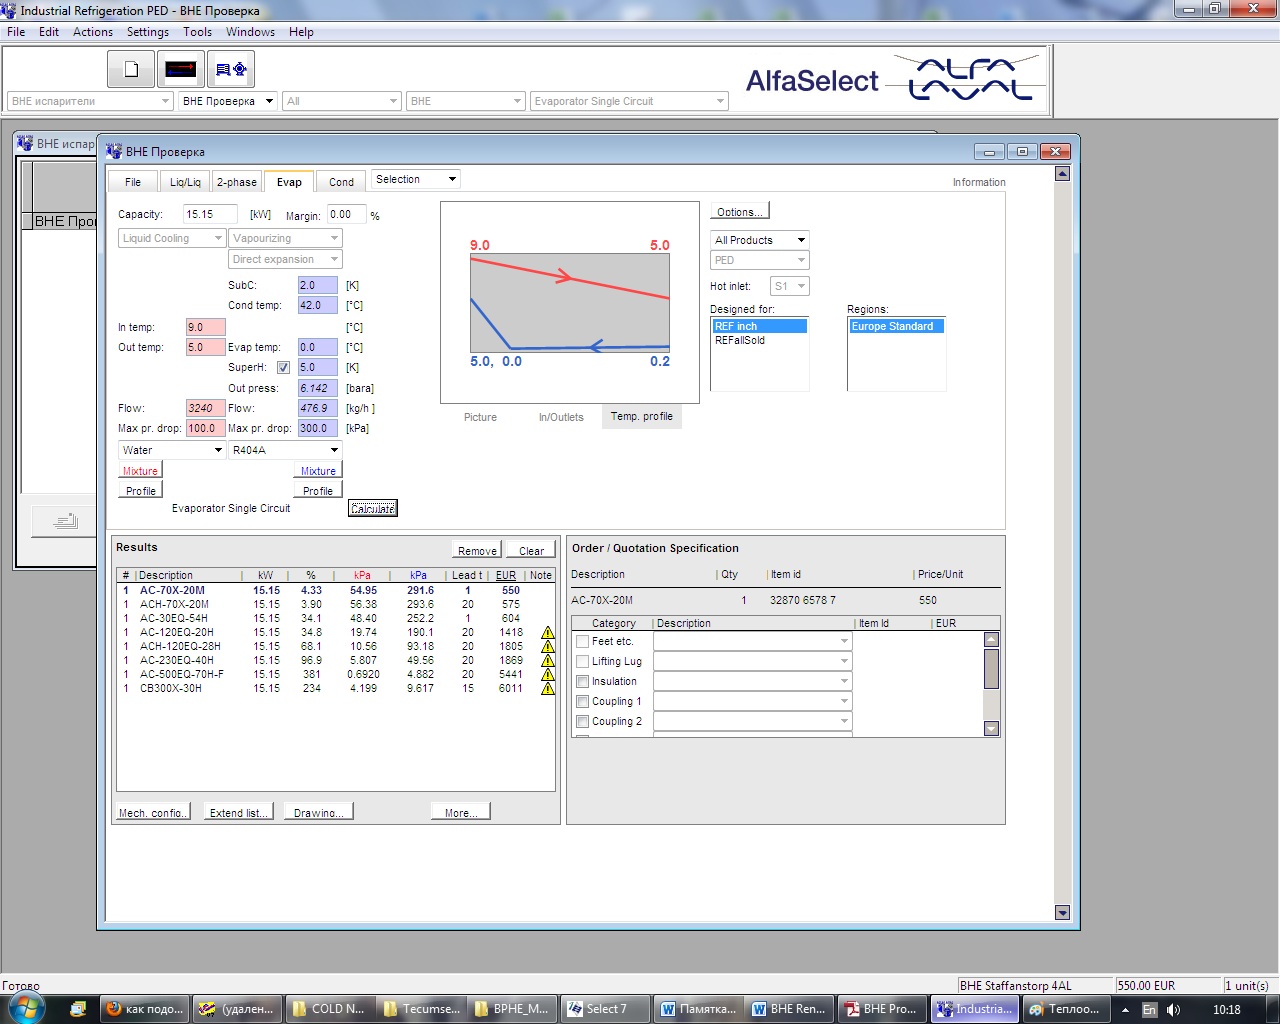Check the Insulation option
Screen dimensions: 1280x1024
point(583,682)
